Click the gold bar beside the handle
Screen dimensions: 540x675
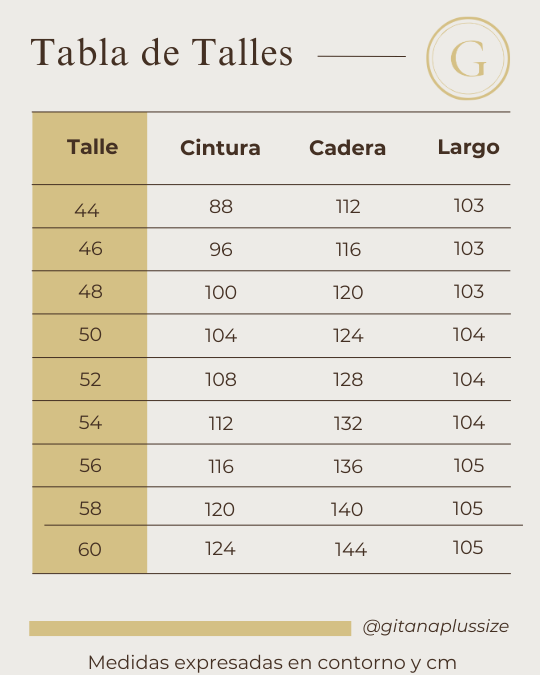point(190,629)
